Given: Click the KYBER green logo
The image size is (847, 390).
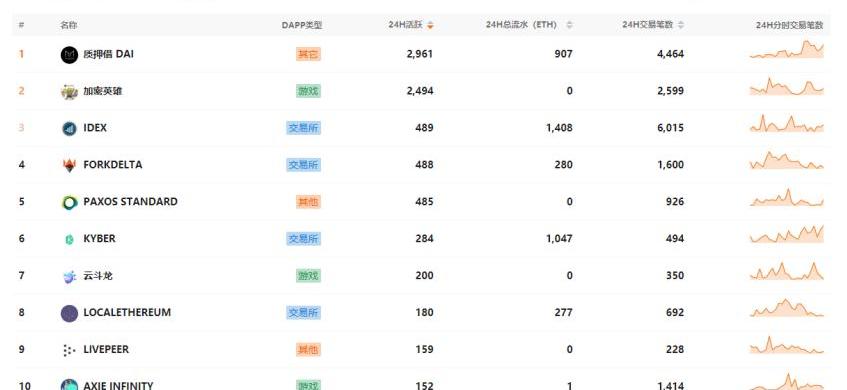Looking at the screenshot, I should coord(69,239).
